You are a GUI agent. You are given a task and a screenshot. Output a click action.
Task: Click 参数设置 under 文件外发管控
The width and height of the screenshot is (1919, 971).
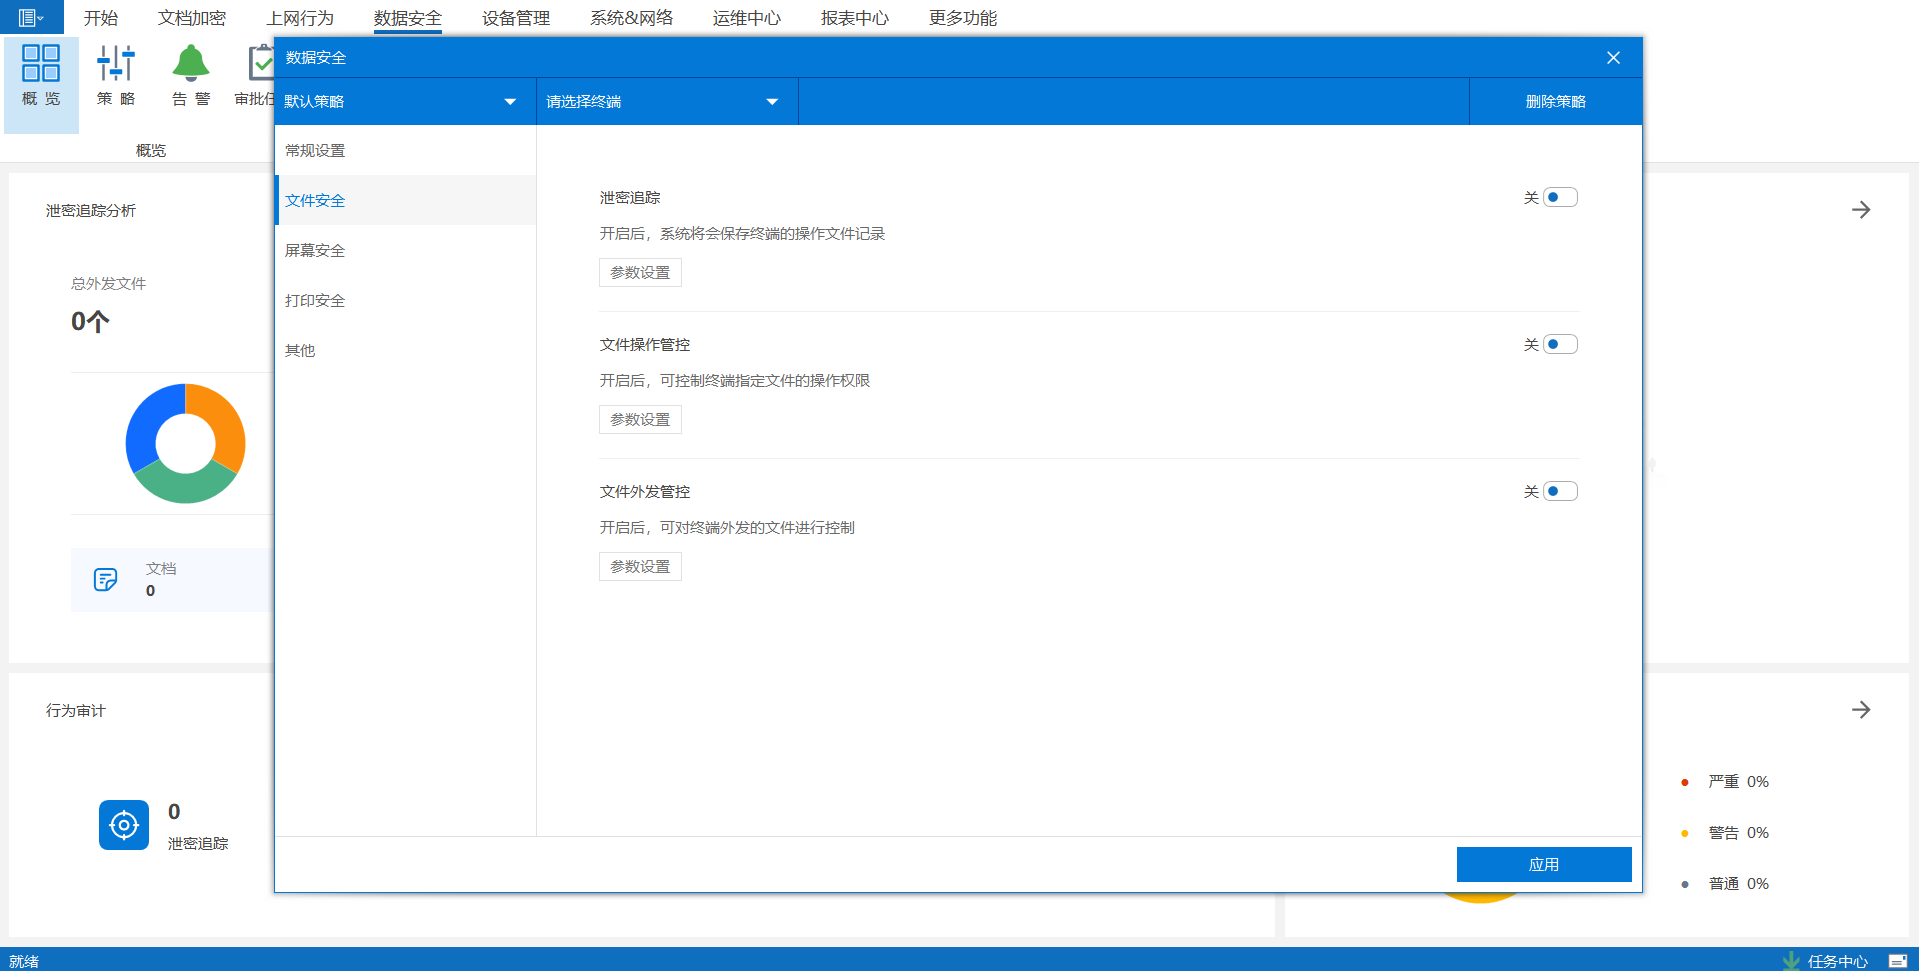(640, 567)
